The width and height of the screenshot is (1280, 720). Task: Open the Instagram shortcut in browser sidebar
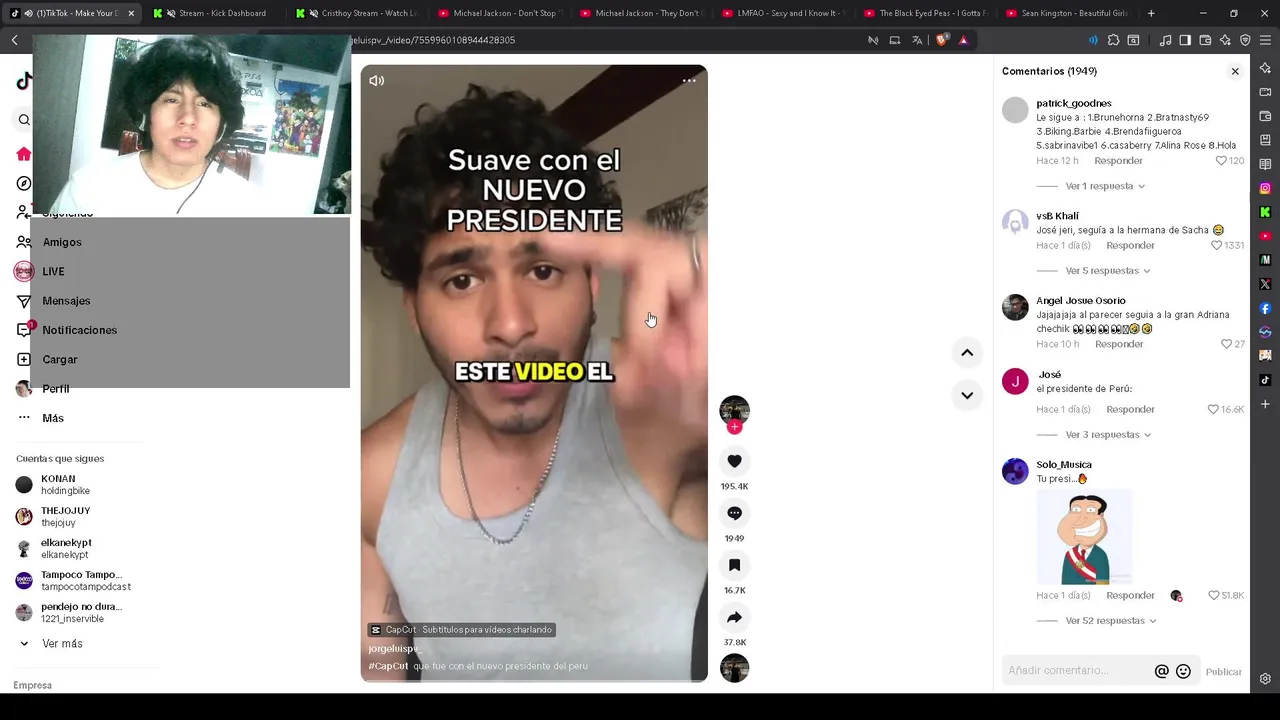(x=1265, y=188)
